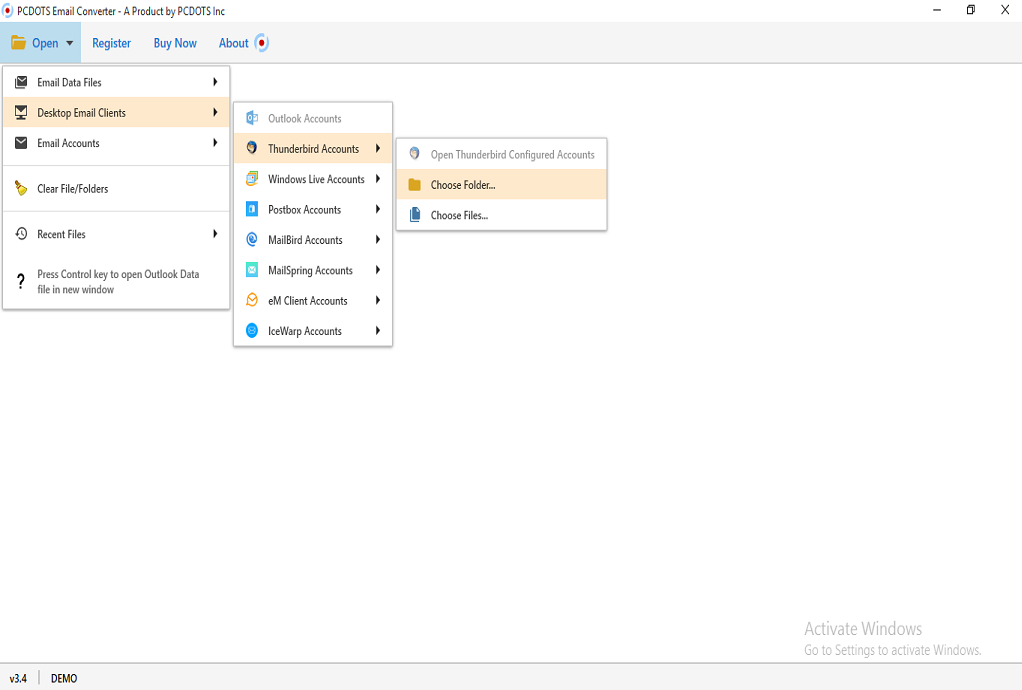Select Choose Files... menu entry
This screenshot has height=690, width=1022.
[x=459, y=215]
